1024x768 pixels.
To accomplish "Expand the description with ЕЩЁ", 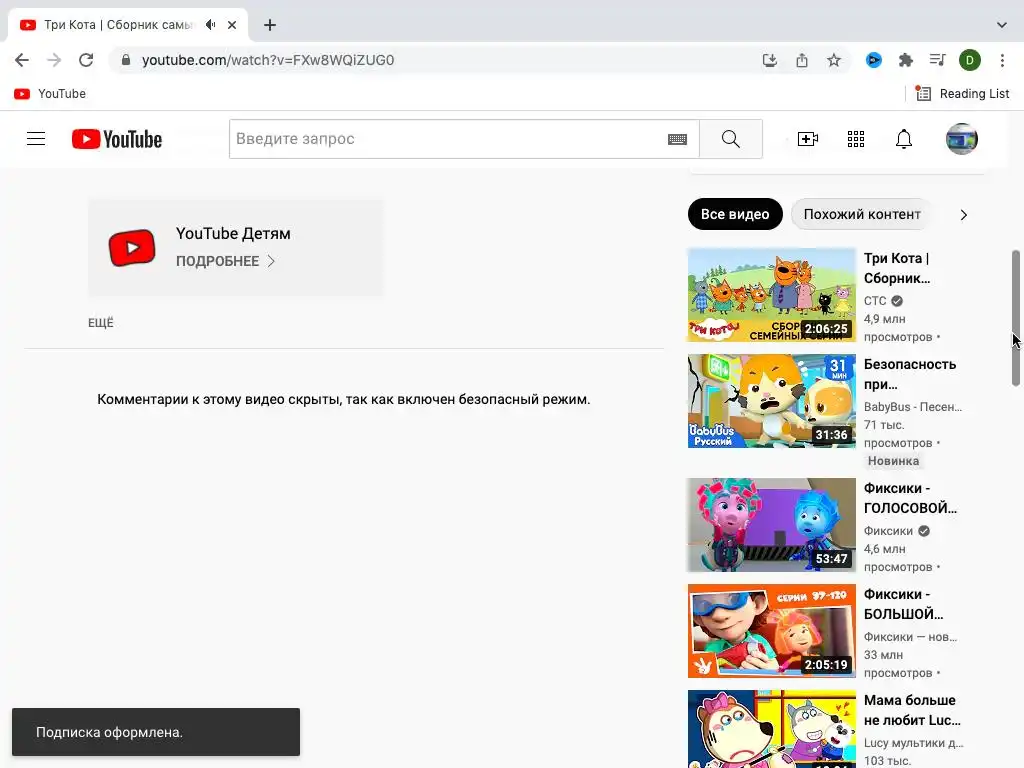I will 101,323.
